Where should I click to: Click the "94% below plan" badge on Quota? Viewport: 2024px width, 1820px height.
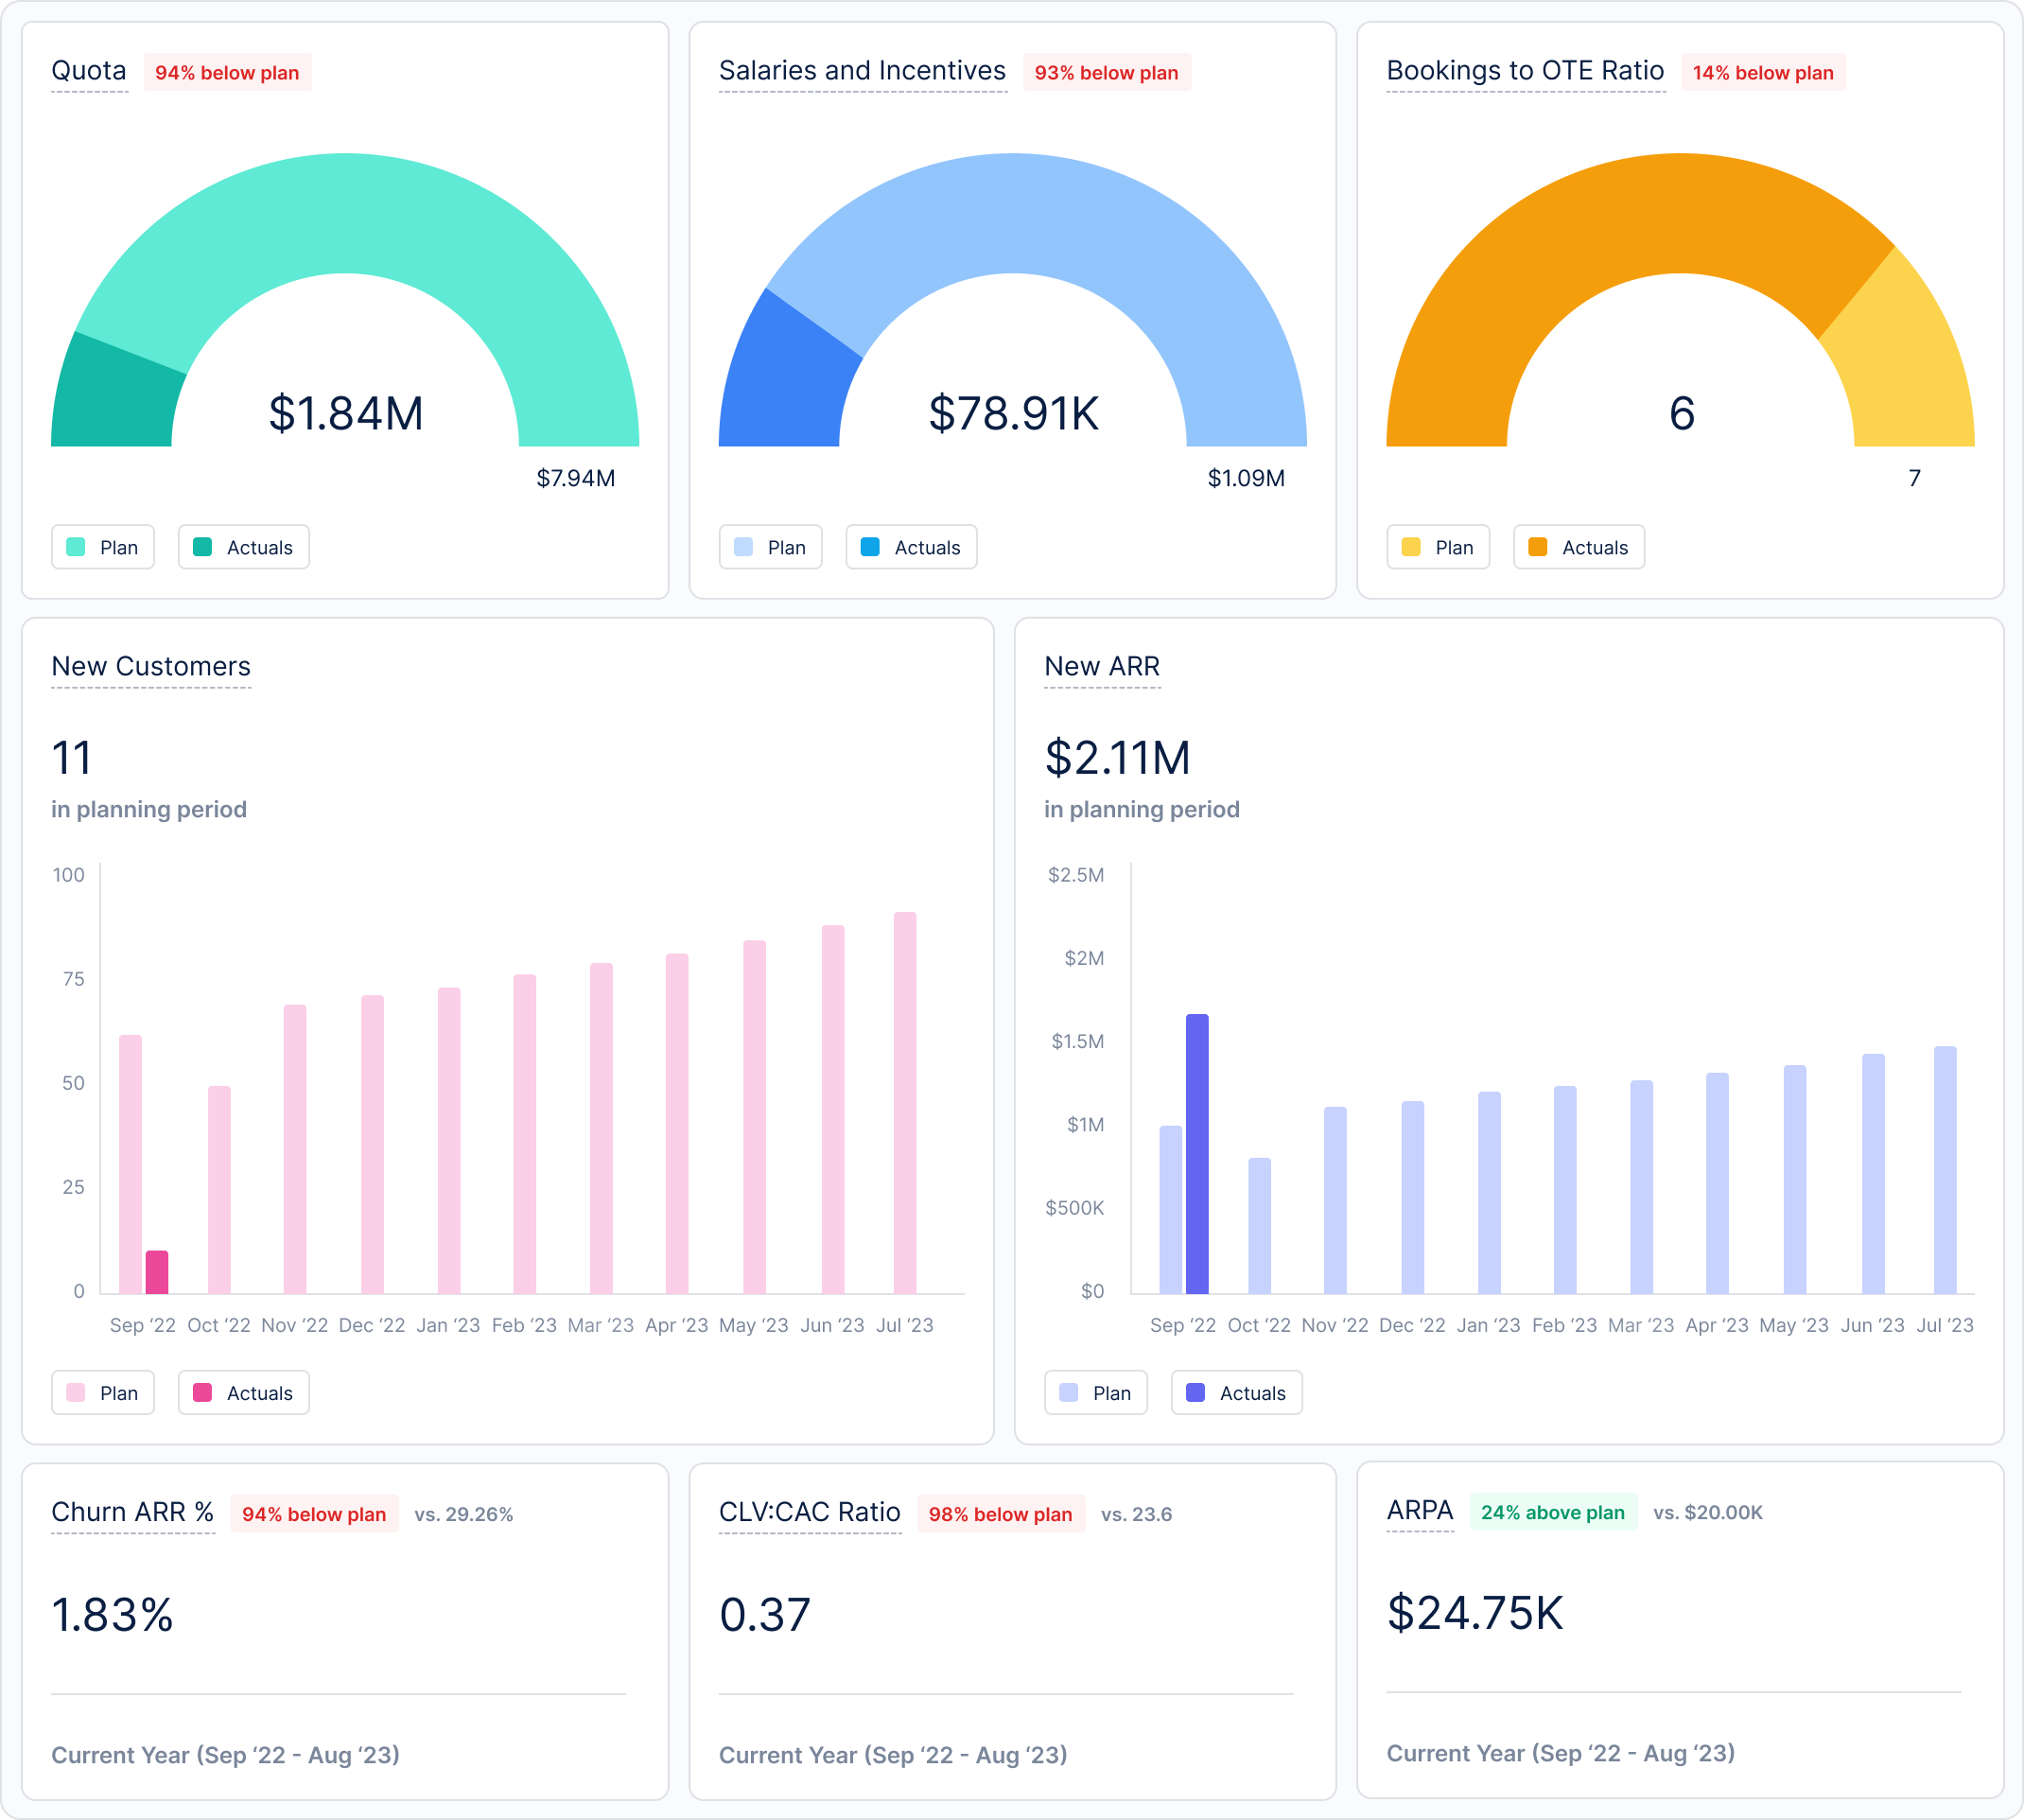[x=227, y=72]
